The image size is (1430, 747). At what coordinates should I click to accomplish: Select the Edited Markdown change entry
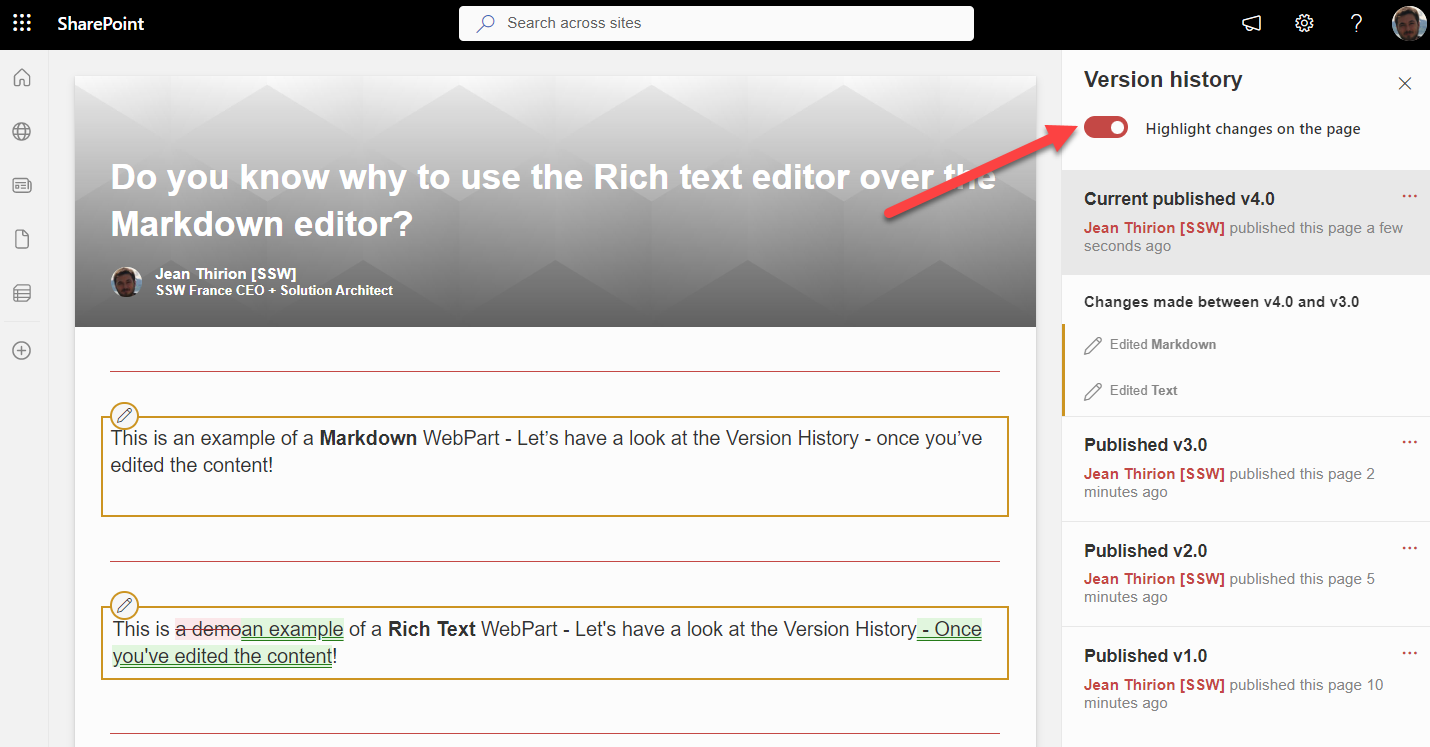[x=1162, y=344]
